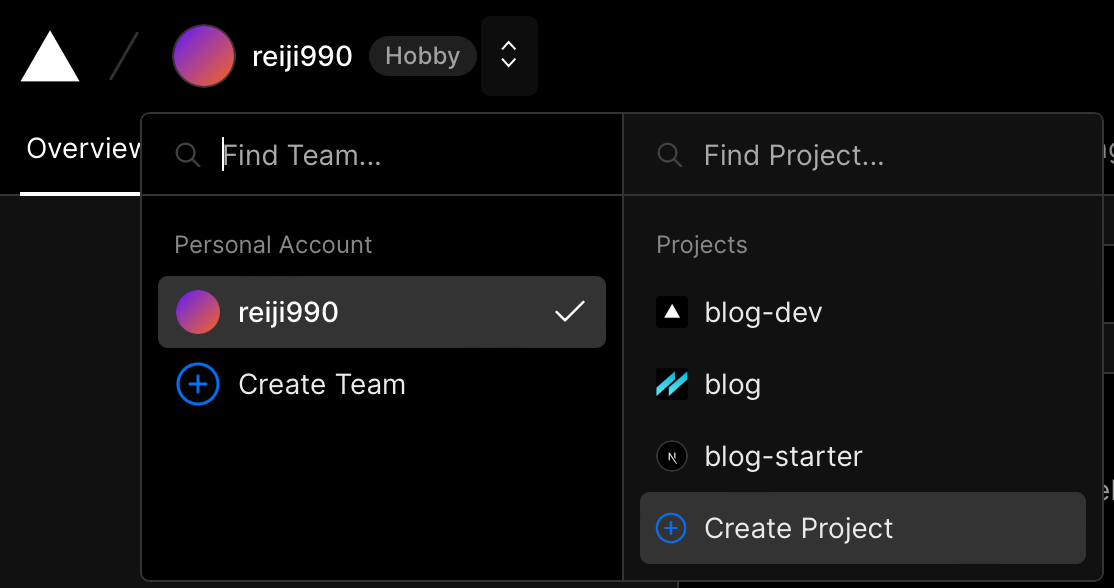Open the blog project
The height and width of the screenshot is (588, 1114).
(862, 384)
